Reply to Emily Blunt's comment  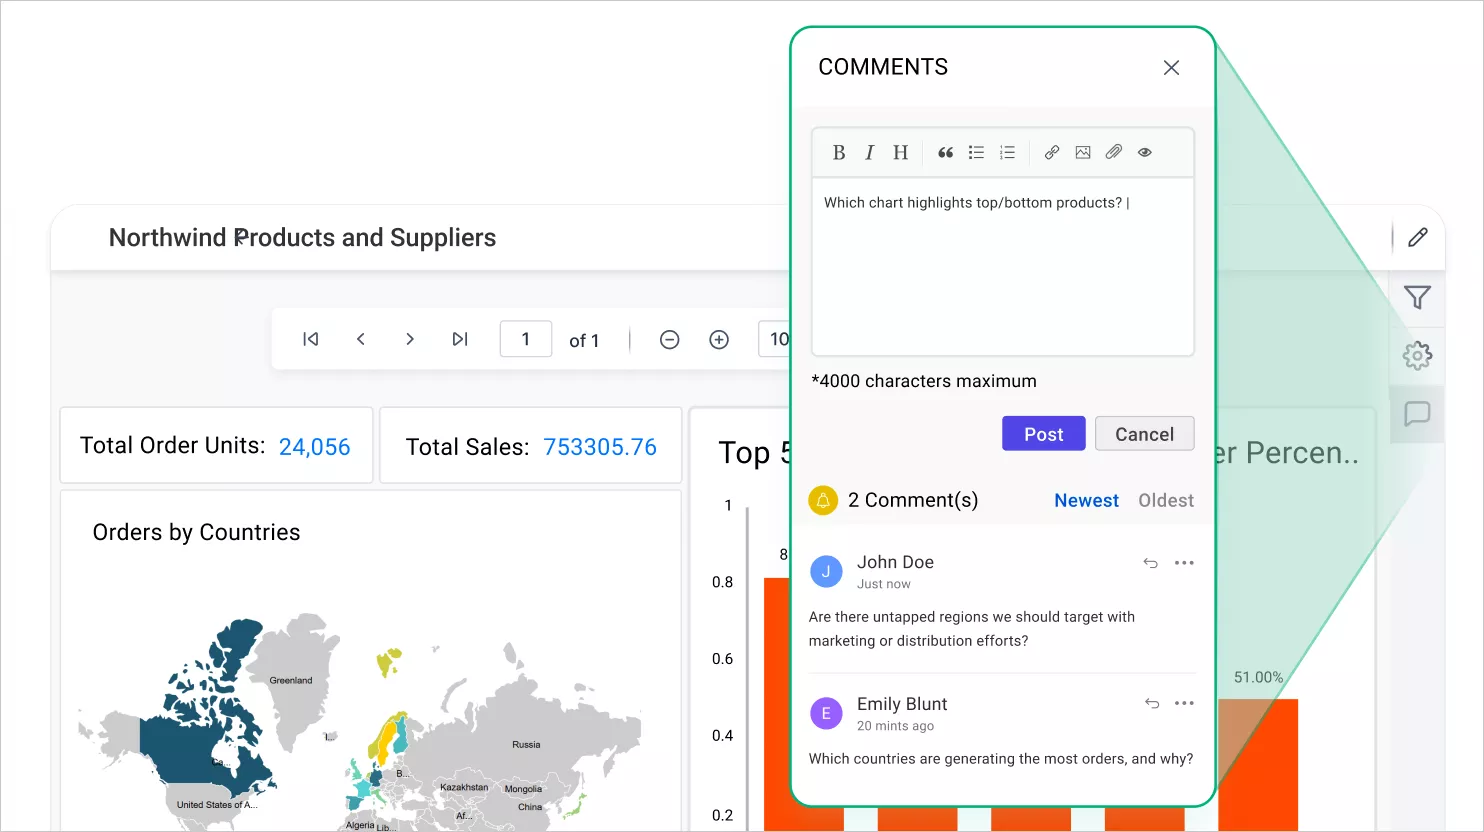point(1150,703)
